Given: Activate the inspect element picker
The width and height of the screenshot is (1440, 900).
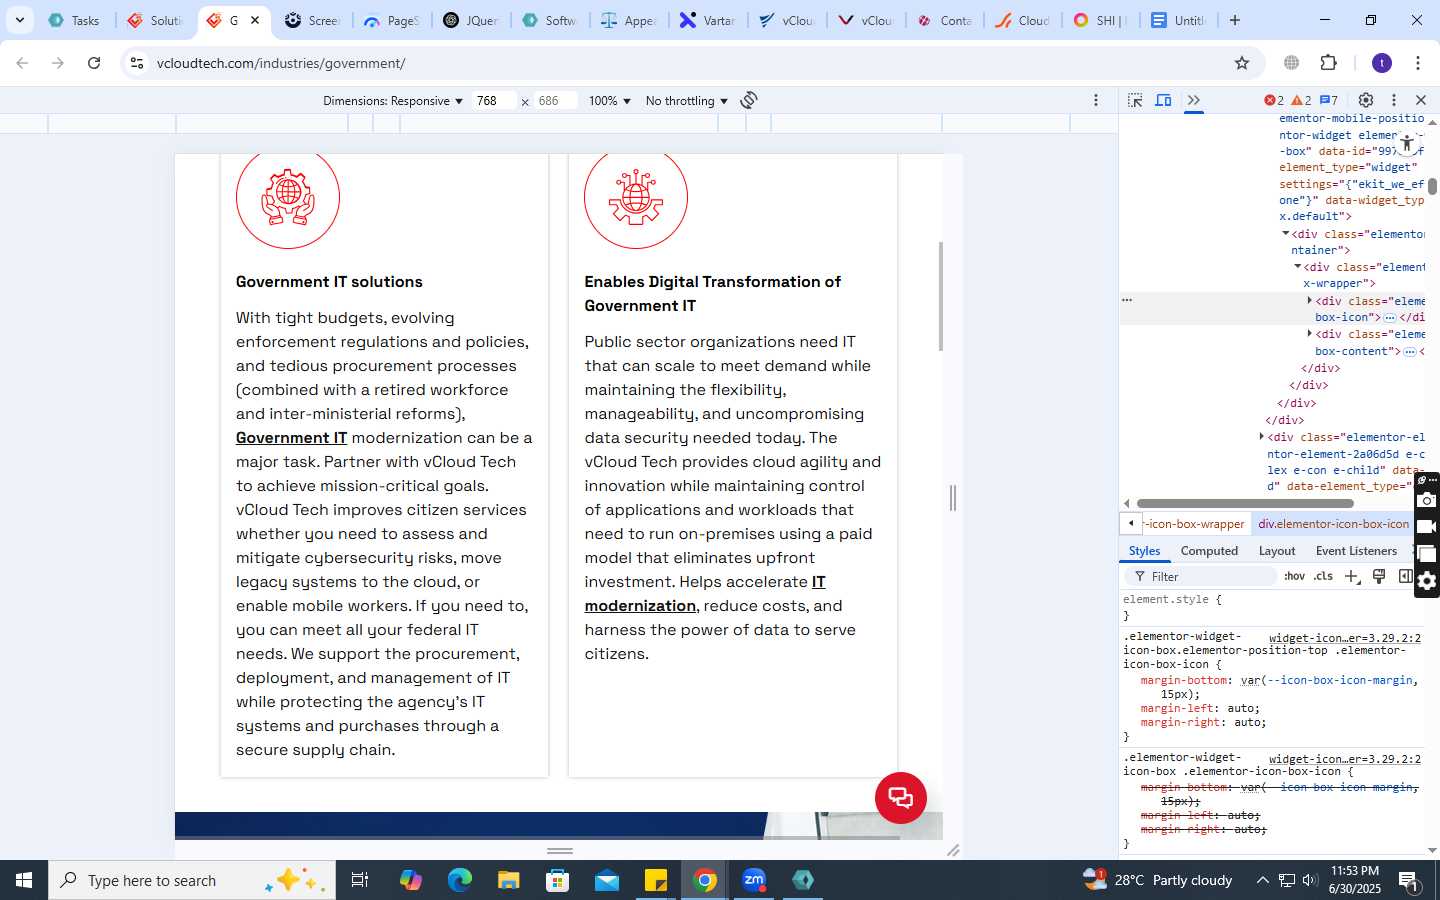Looking at the screenshot, I should (x=1135, y=100).
